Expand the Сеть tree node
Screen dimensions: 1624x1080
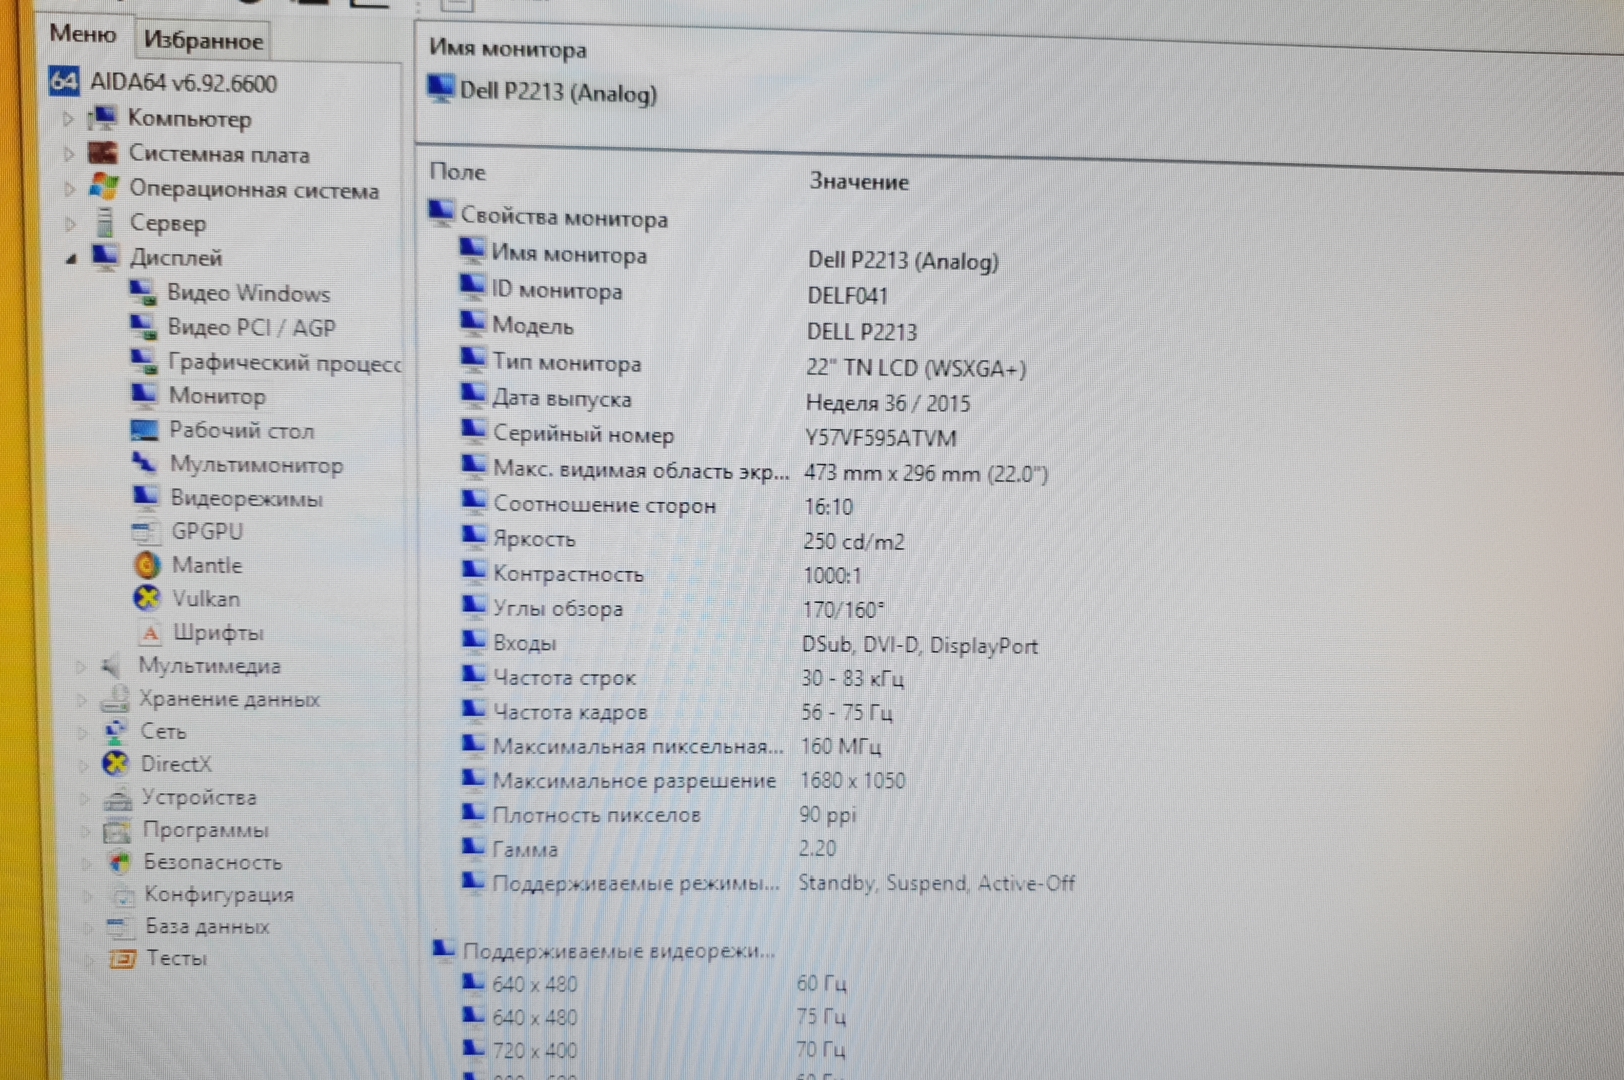click(83, 732)
